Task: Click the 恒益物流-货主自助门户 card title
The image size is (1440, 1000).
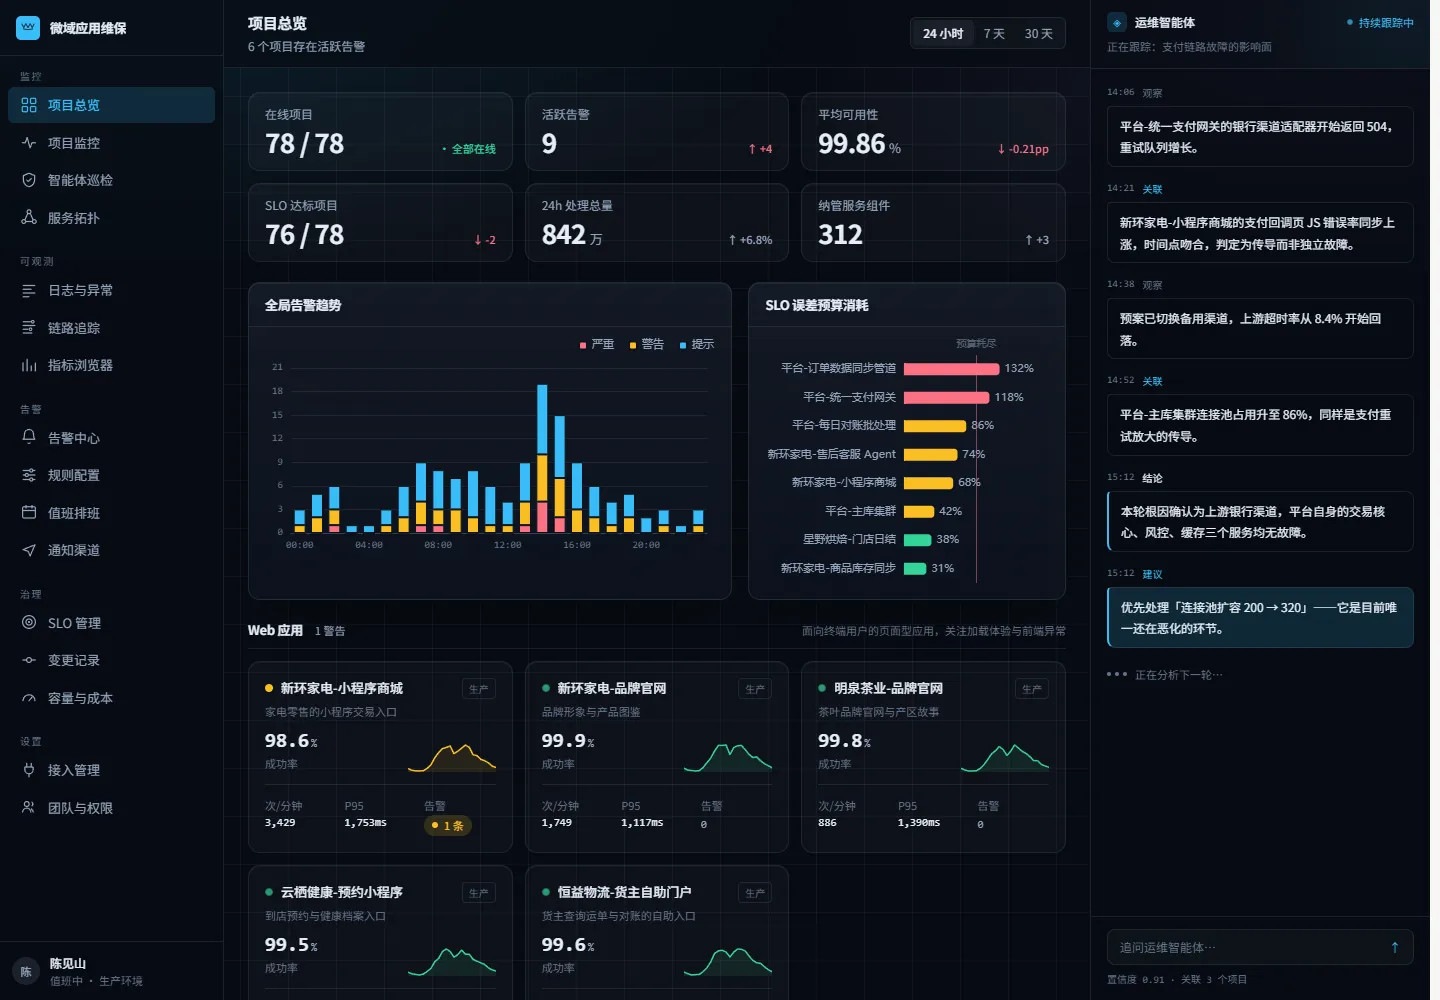Action: [624, 892]
